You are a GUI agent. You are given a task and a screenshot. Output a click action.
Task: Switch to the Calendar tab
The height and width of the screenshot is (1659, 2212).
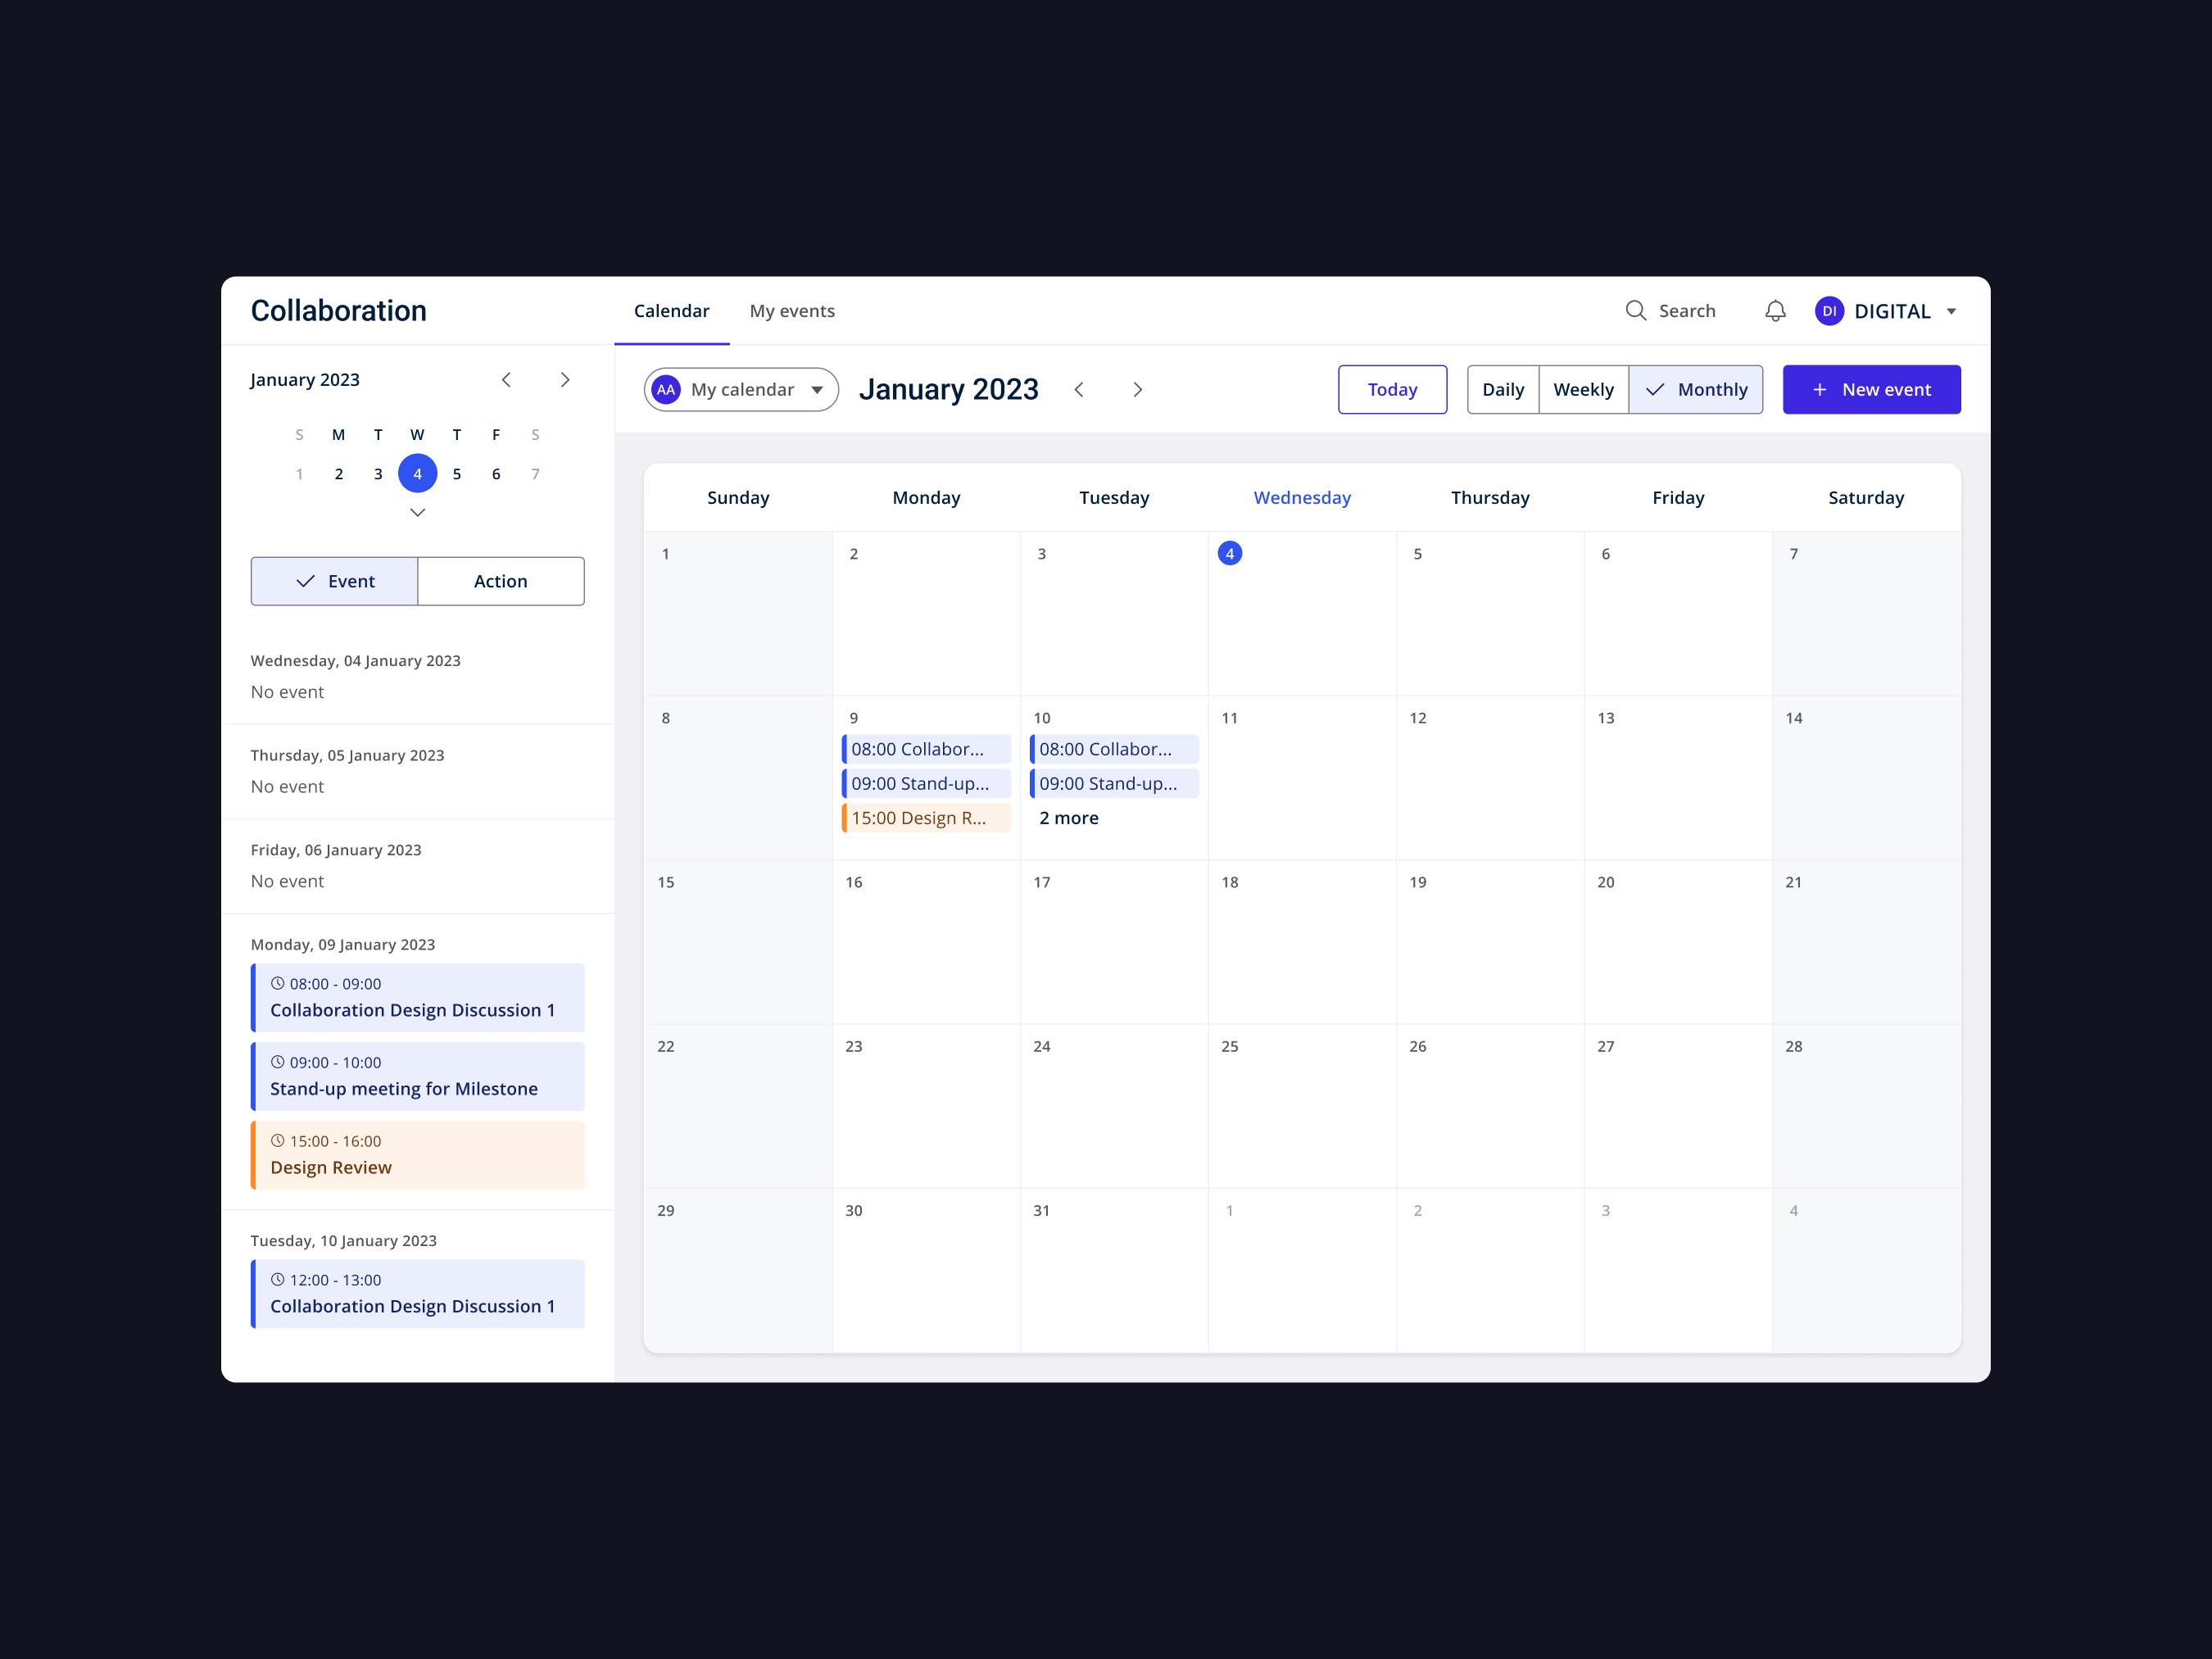(671, 311)
